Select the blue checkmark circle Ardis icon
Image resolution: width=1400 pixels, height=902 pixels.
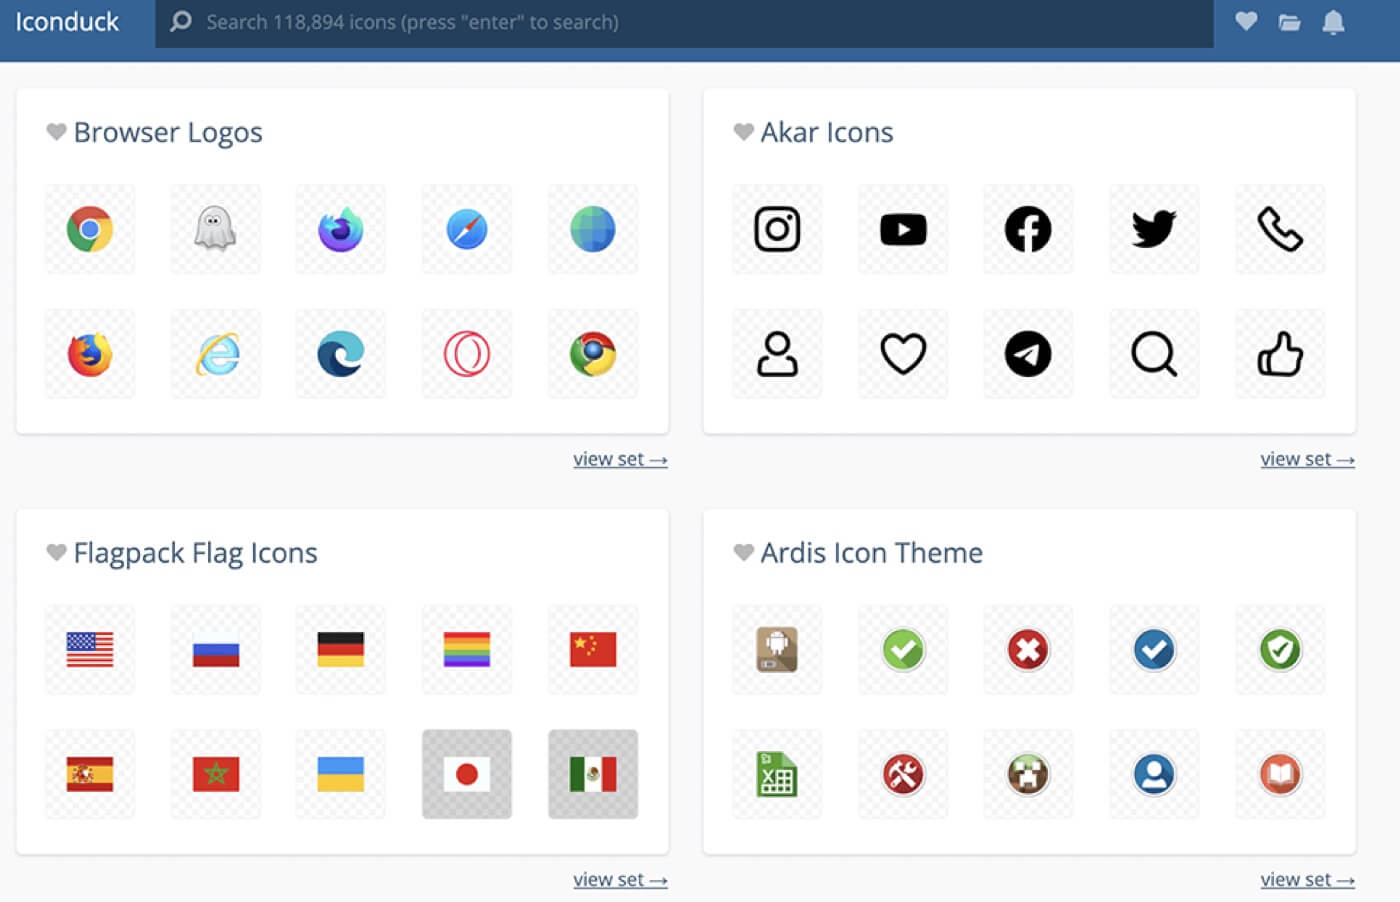pos(1154,650)
